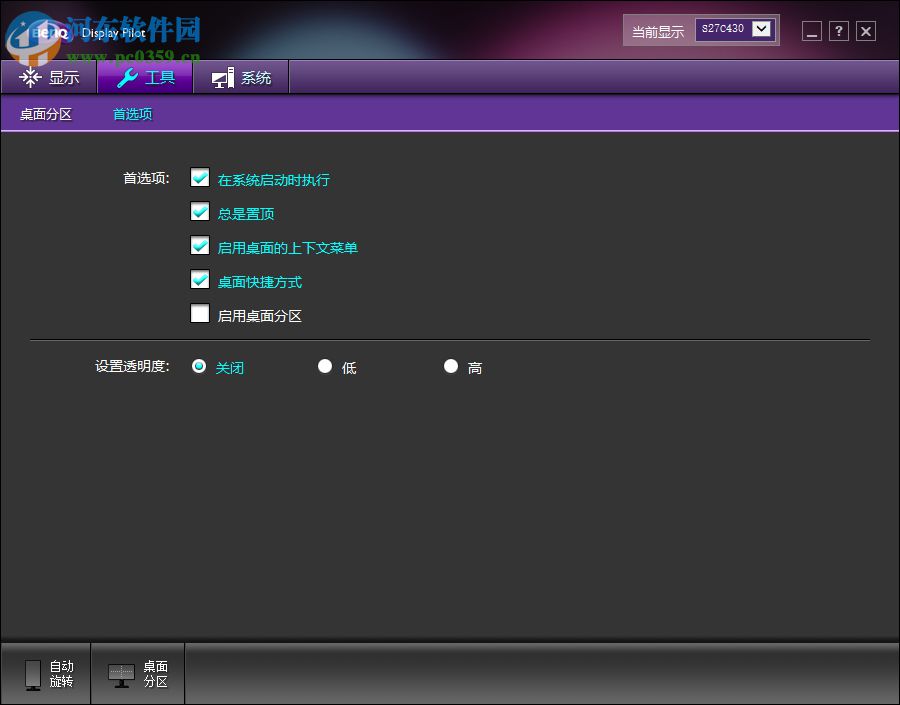Click the 当前显示 label field

(x=657, y=31)
